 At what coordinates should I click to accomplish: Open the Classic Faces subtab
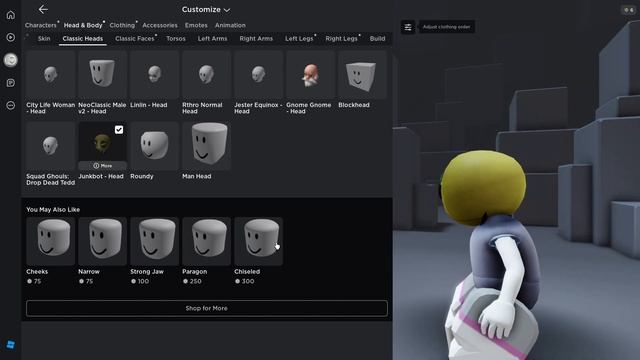[x=135, y=39]
